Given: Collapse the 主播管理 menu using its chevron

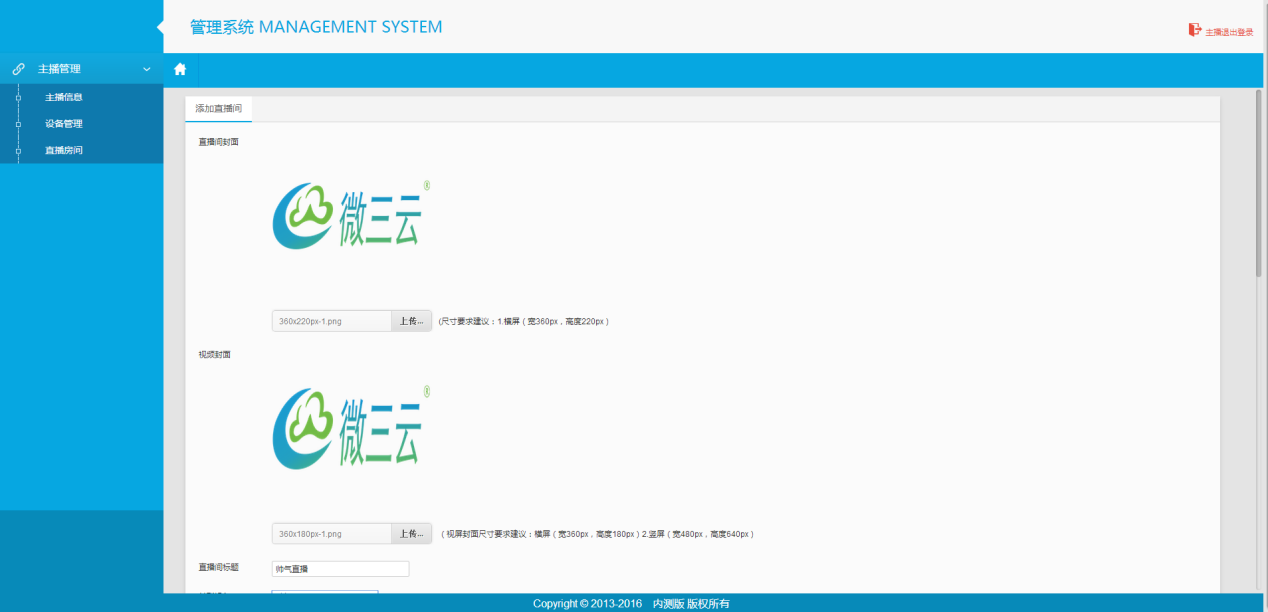Looking at the screenshot, I should tap(147, 69).
